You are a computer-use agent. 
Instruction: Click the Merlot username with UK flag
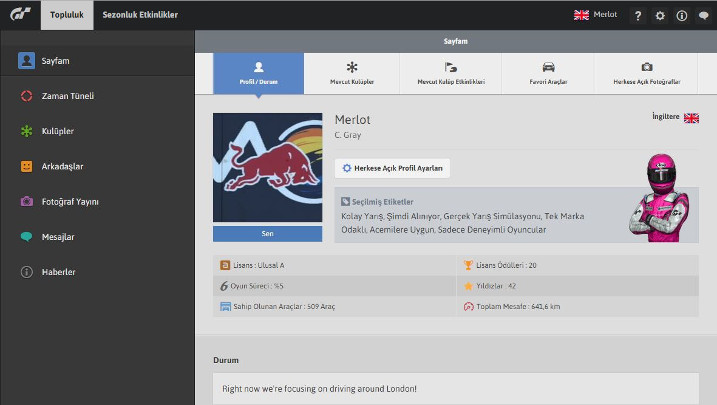pyautogui.click(x=595, y=15)
